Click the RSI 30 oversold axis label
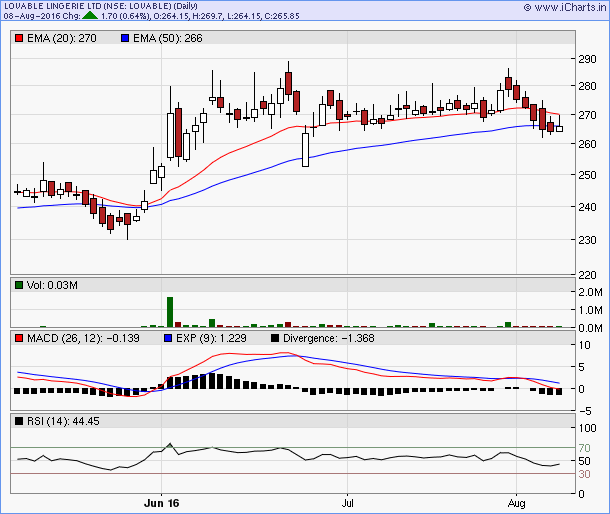The height and width of the screenshot is (514, 610). tap(584, 474)
